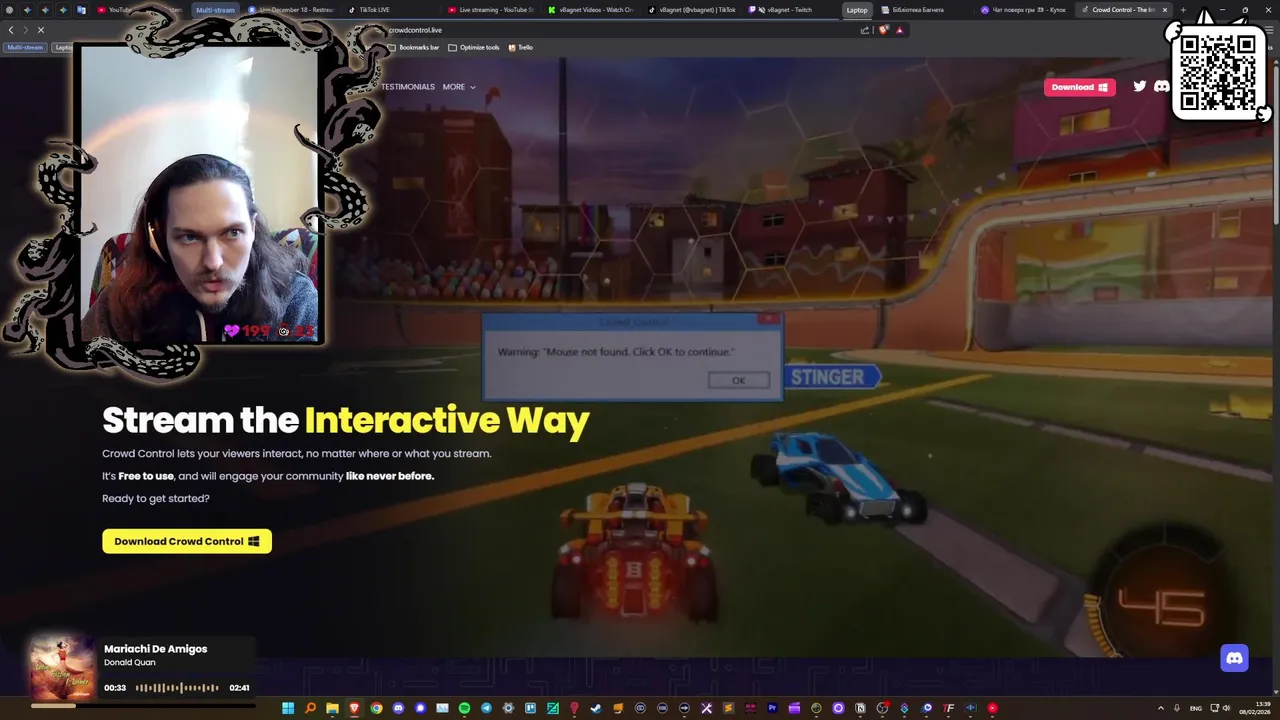Expand the MORE dropdown in navigation
Image resolution: width=1280 pixels, height=720 pixels.
(x=459, y=87)
